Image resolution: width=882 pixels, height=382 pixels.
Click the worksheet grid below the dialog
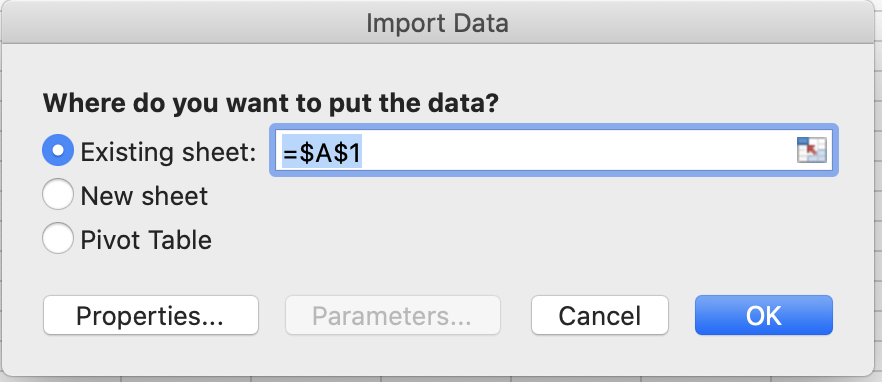441,379
